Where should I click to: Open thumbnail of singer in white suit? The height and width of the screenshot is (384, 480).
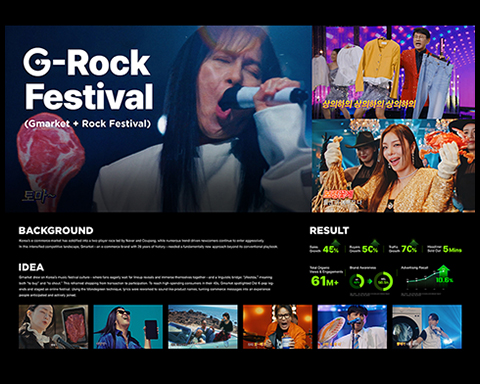[x=352, y=327]
